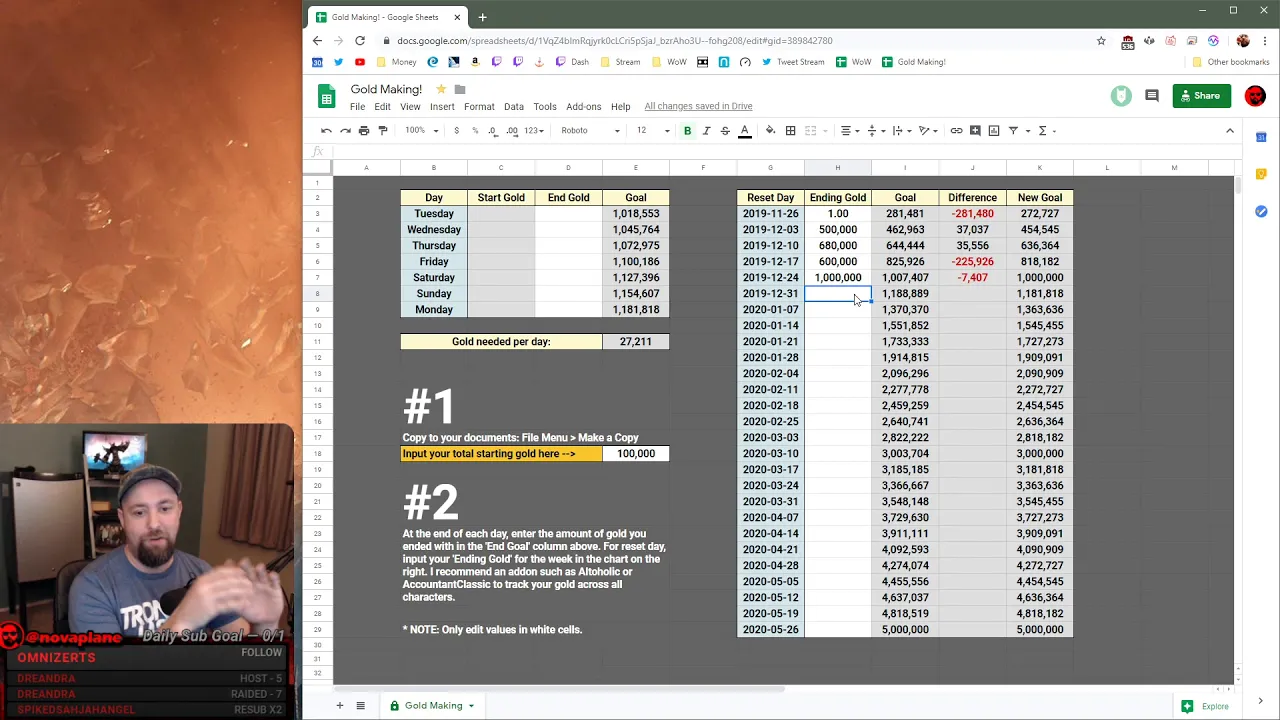Select the Gold Making sheet tab
Screen dimensions: 1280x720
pyautogui.click(x=433, y=705)
